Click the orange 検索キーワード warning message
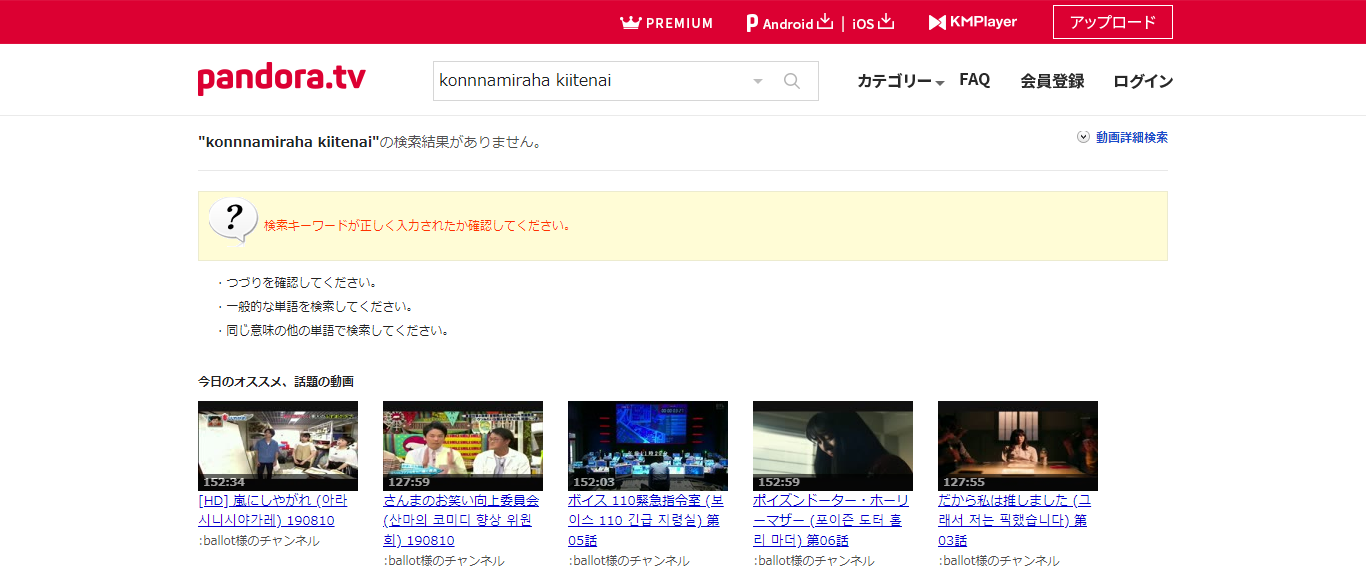The width and height of the screenshot is (1366, 576). 418,226
